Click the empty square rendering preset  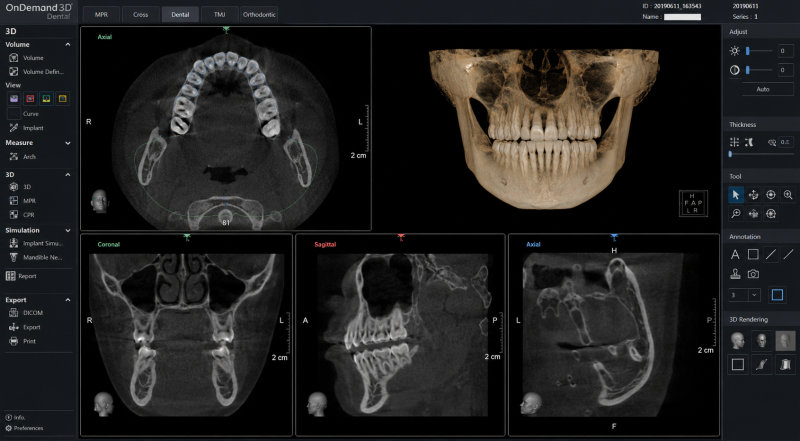pos(737,364)
